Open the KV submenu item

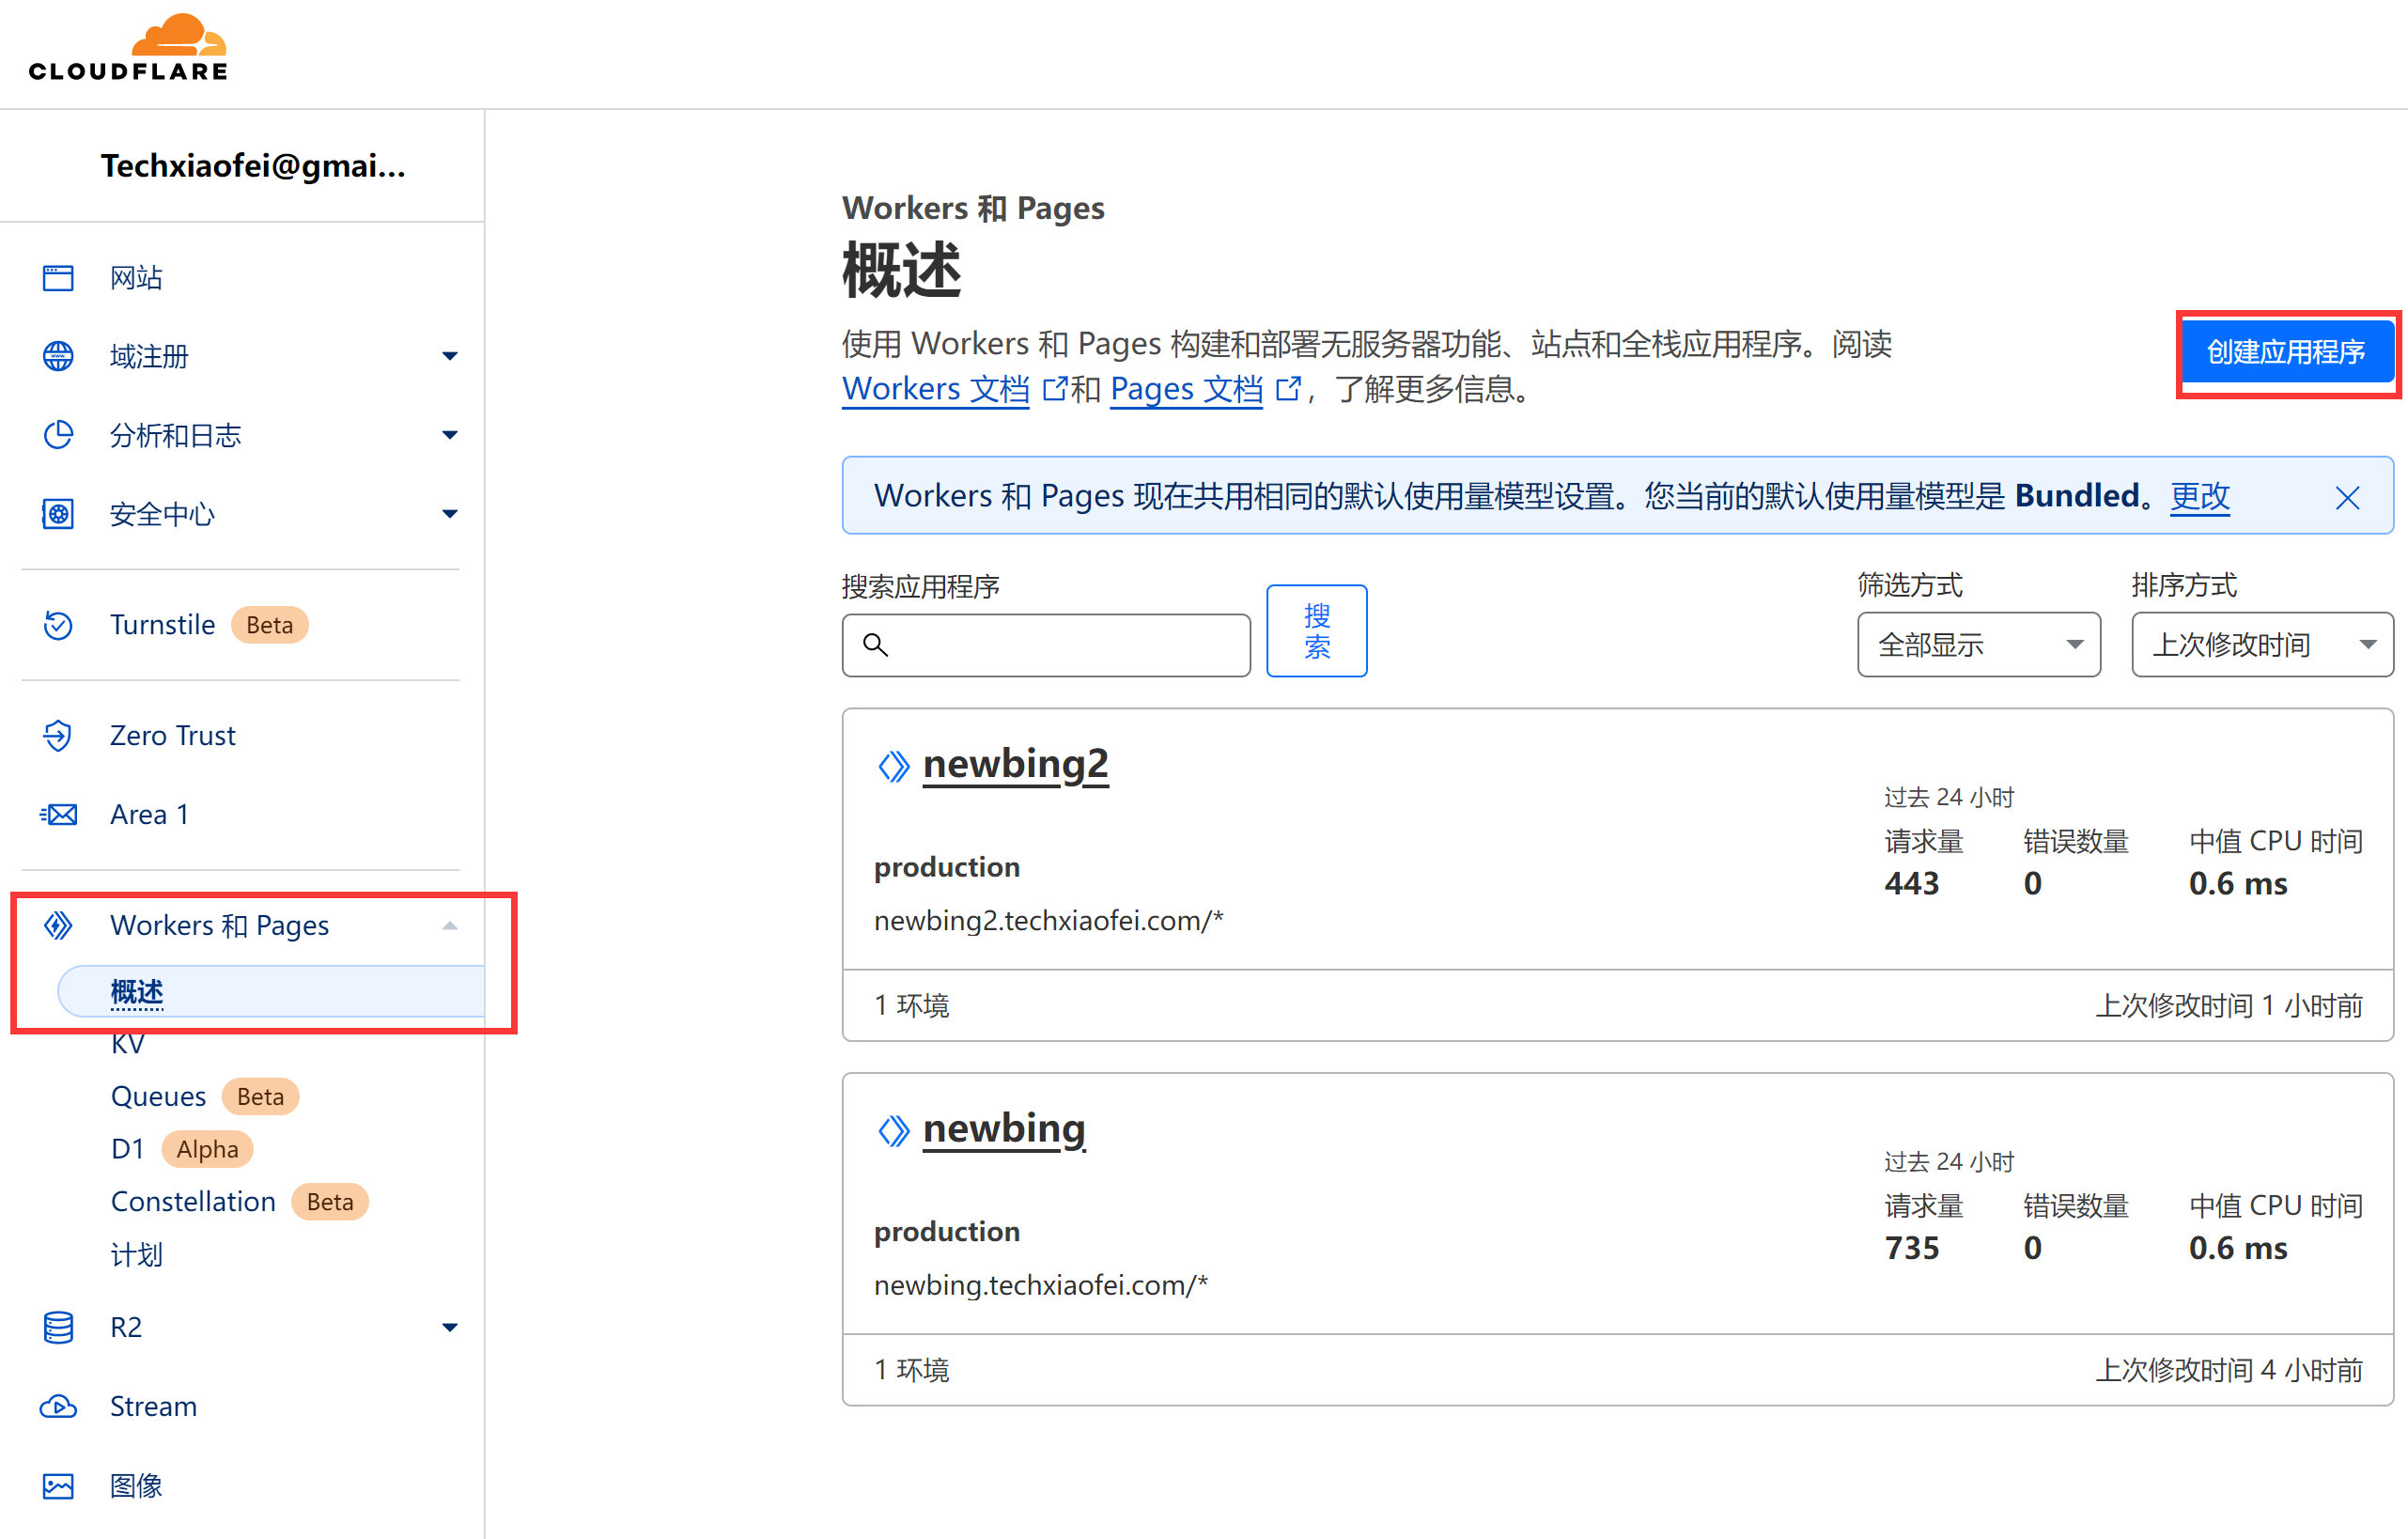point(128,1044)
